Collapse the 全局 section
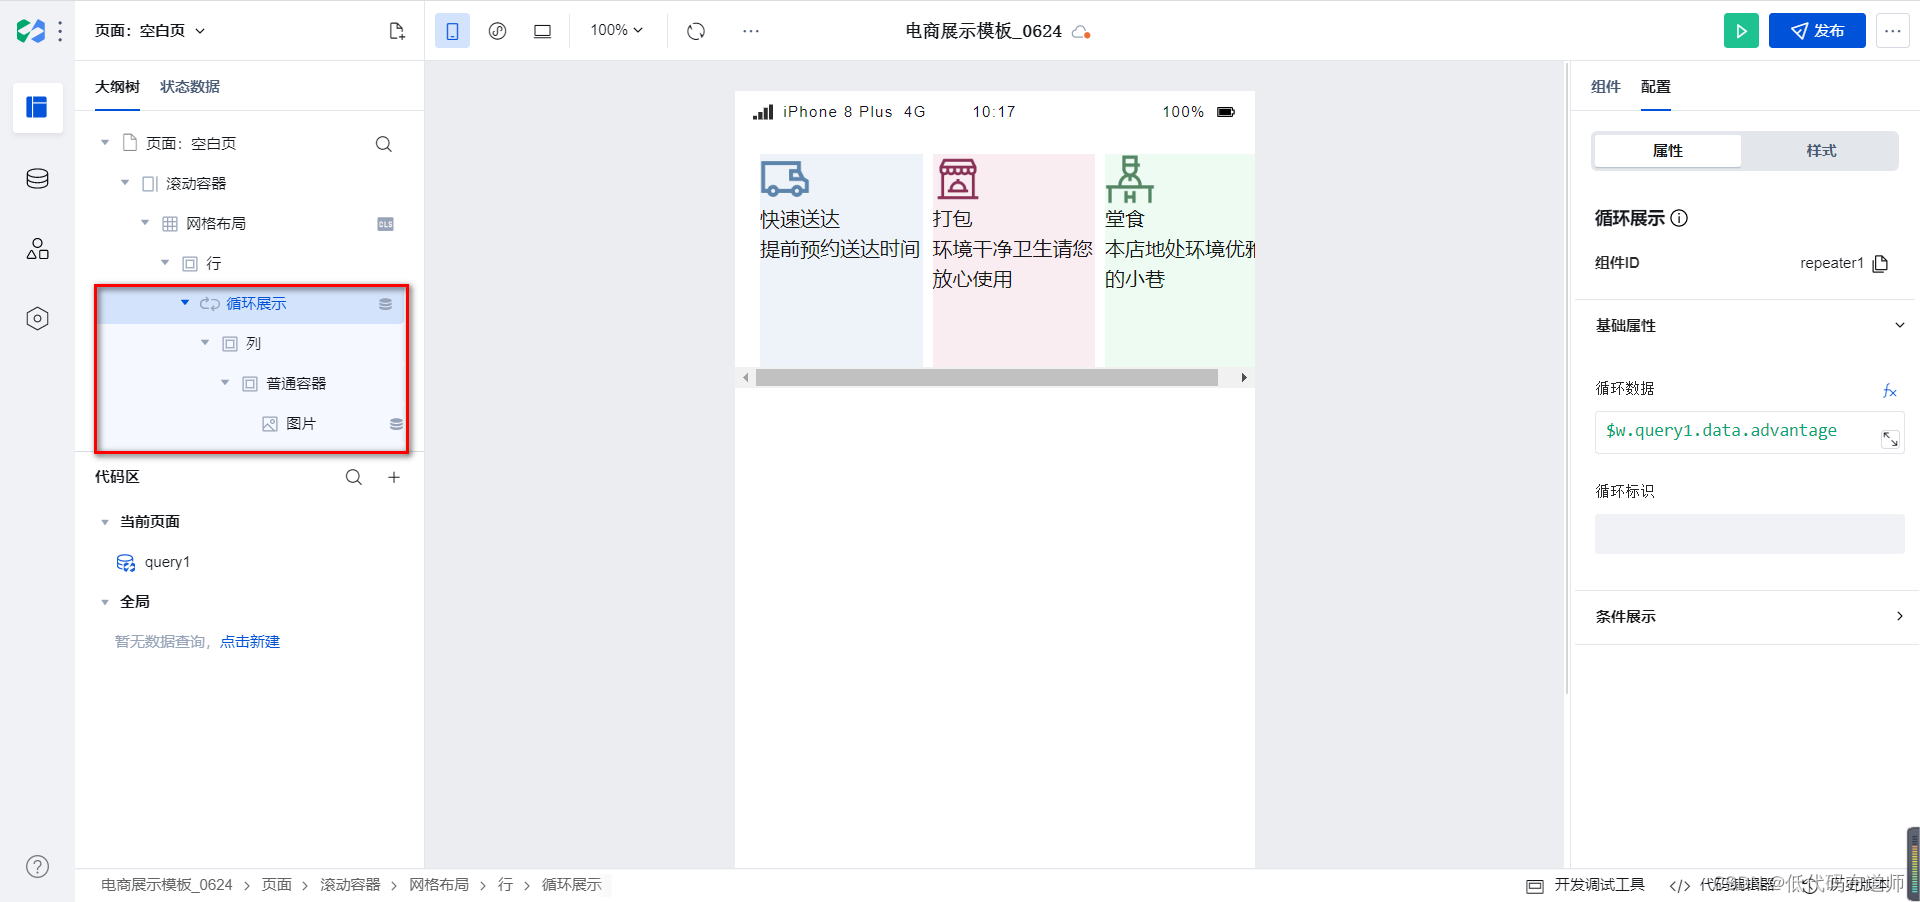 [x=105, y=602]
